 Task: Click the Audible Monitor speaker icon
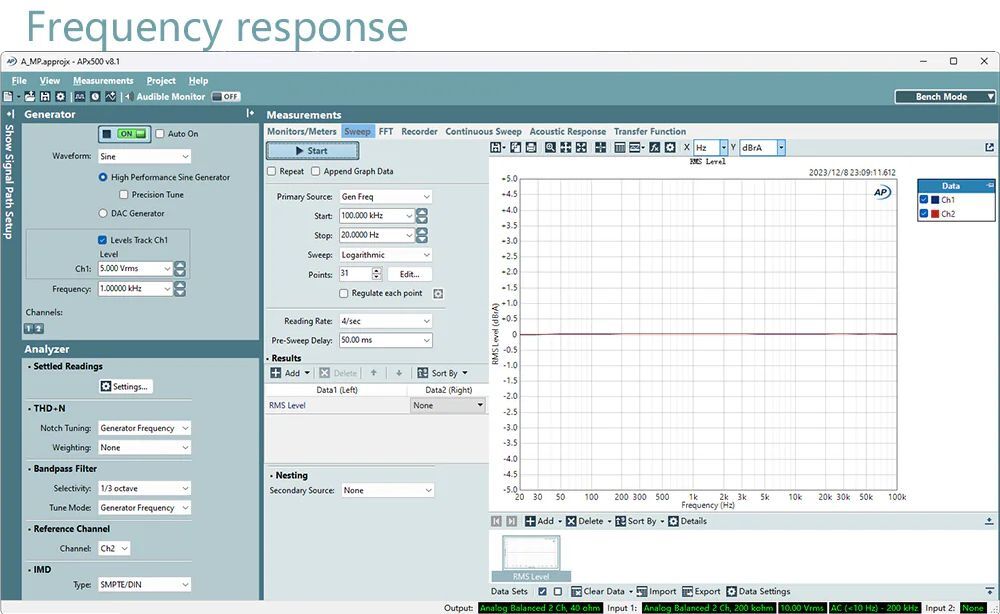click(129, 96)
